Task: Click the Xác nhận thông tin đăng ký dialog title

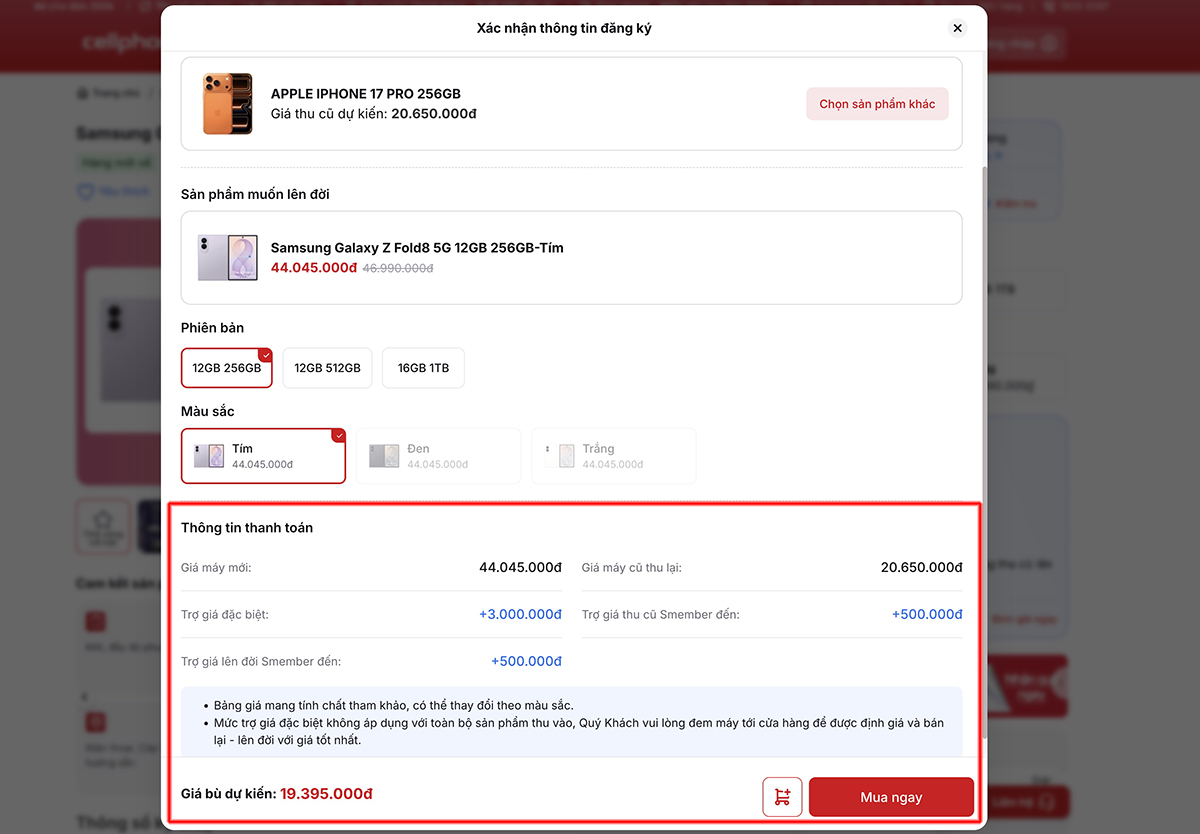Action: [x=564, y=28]
